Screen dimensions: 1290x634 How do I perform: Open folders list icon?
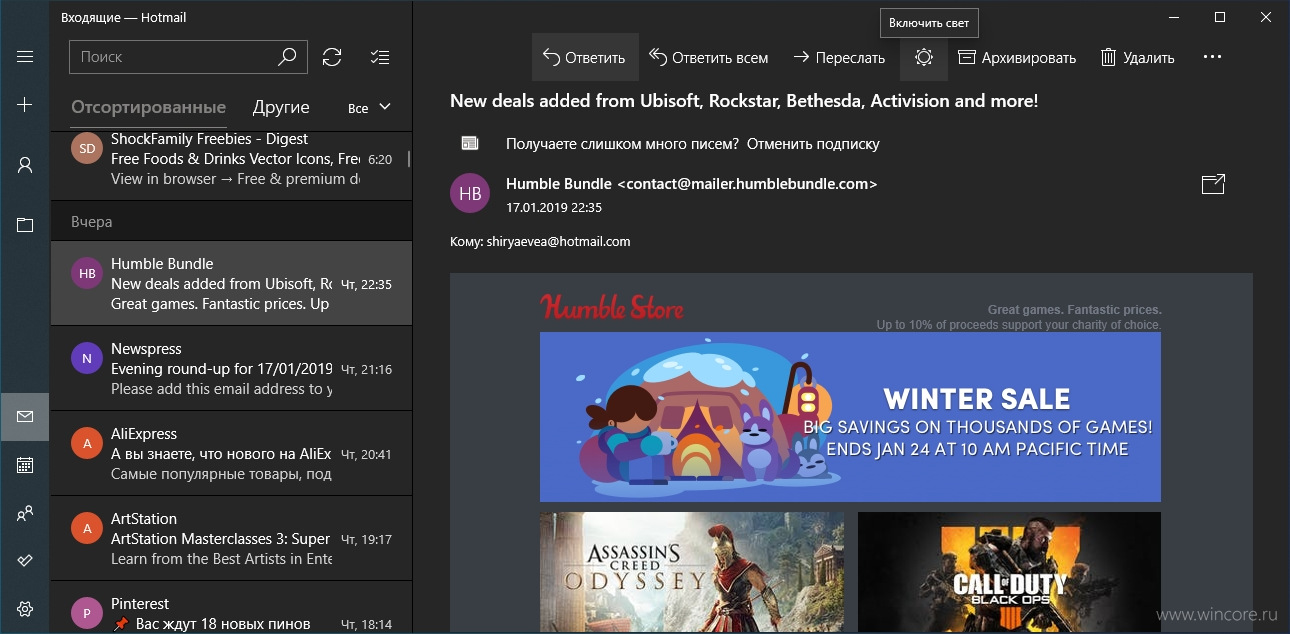[x=25, y=225]
